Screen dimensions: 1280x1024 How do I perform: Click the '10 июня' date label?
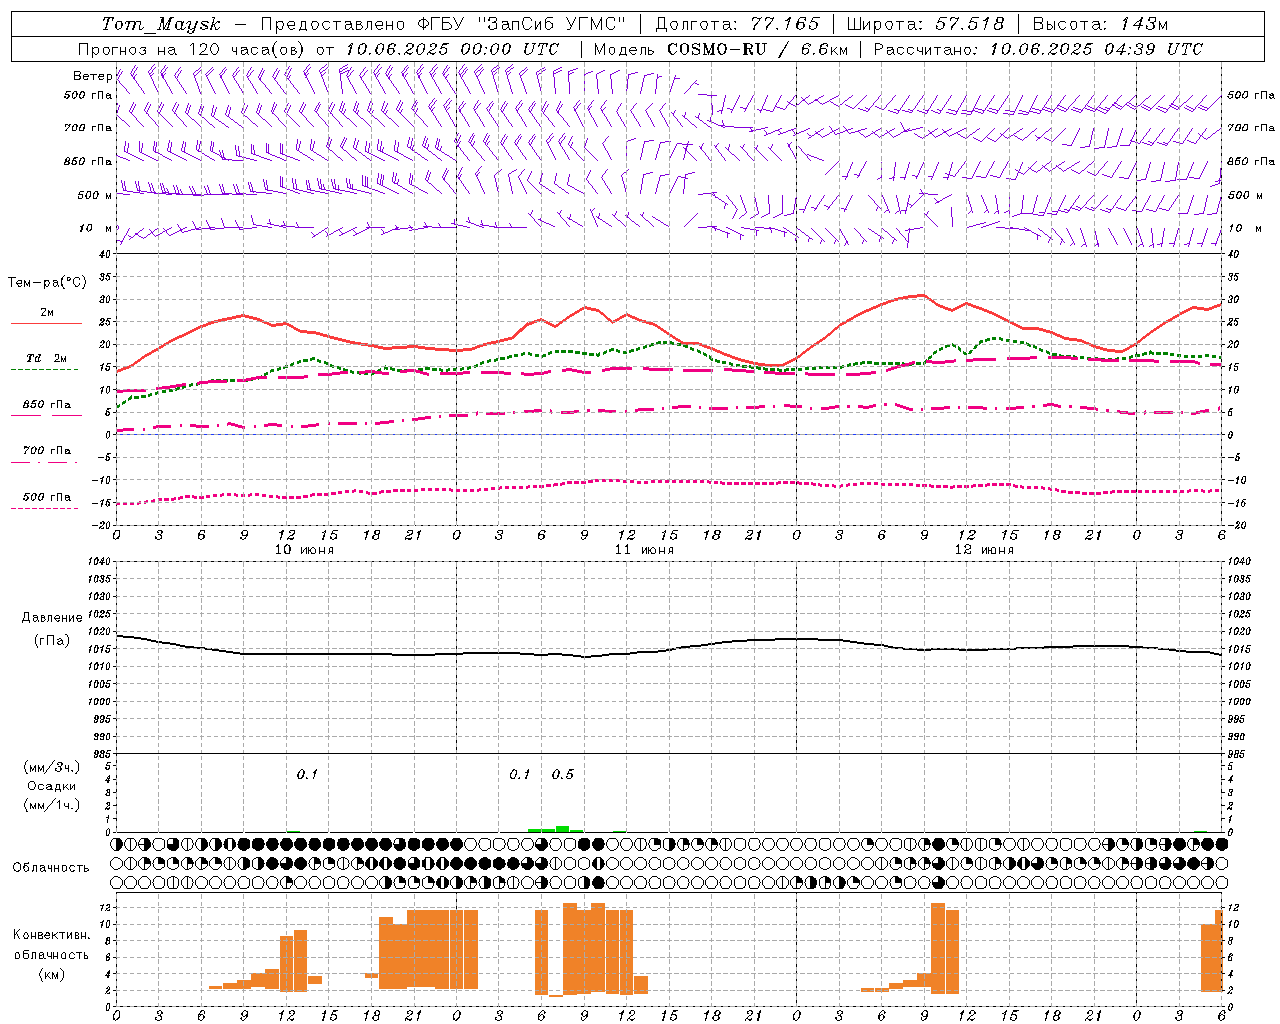(304, 550)
